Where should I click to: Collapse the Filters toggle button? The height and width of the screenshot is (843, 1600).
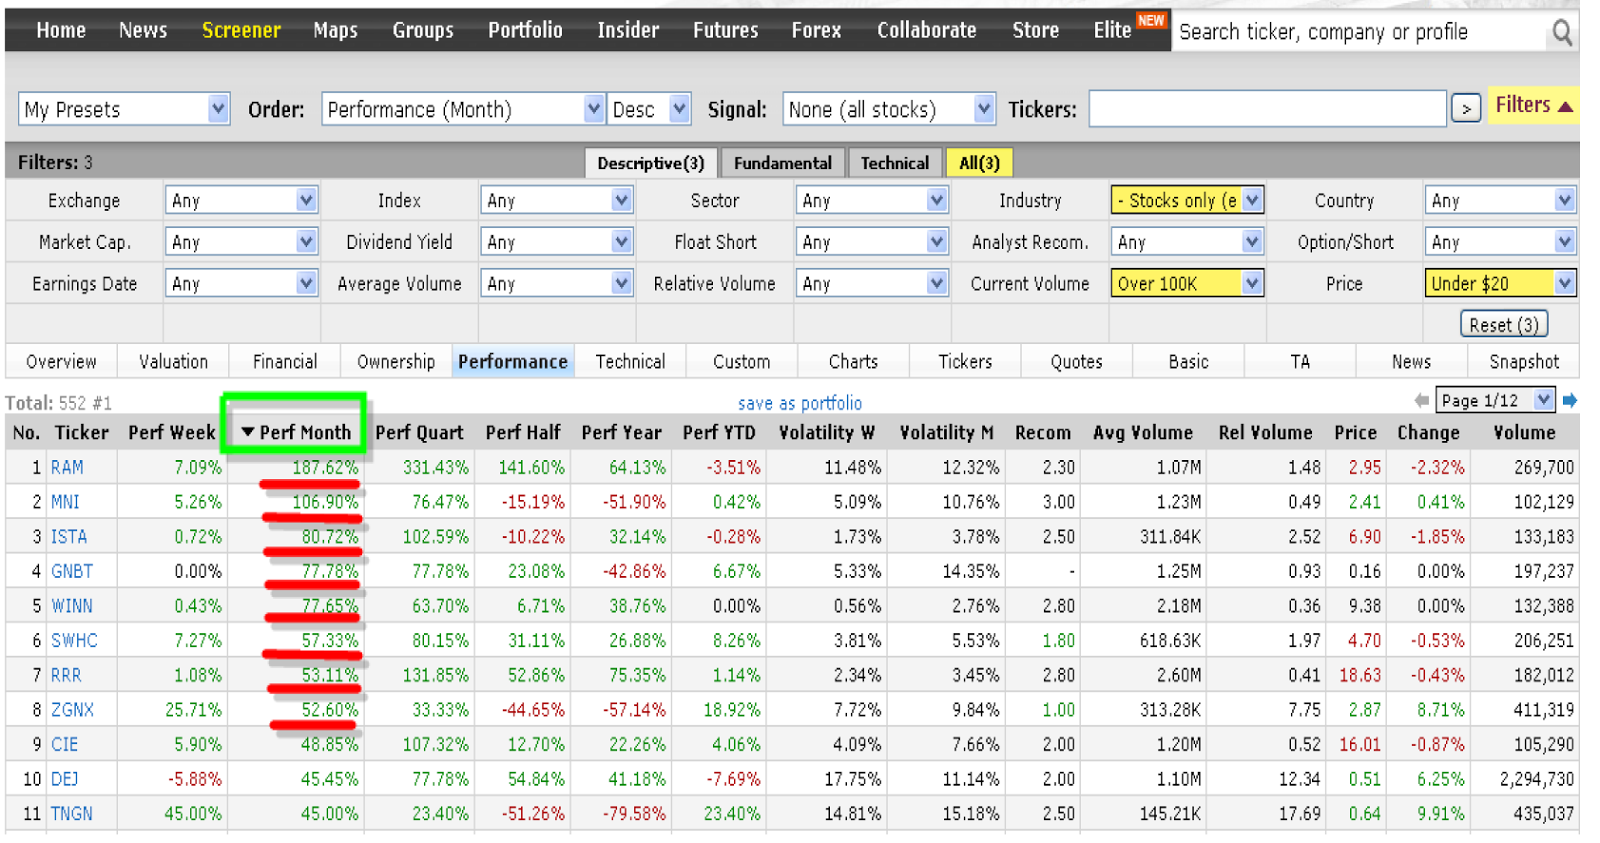pyautogui.click(x=1533, y=105)
